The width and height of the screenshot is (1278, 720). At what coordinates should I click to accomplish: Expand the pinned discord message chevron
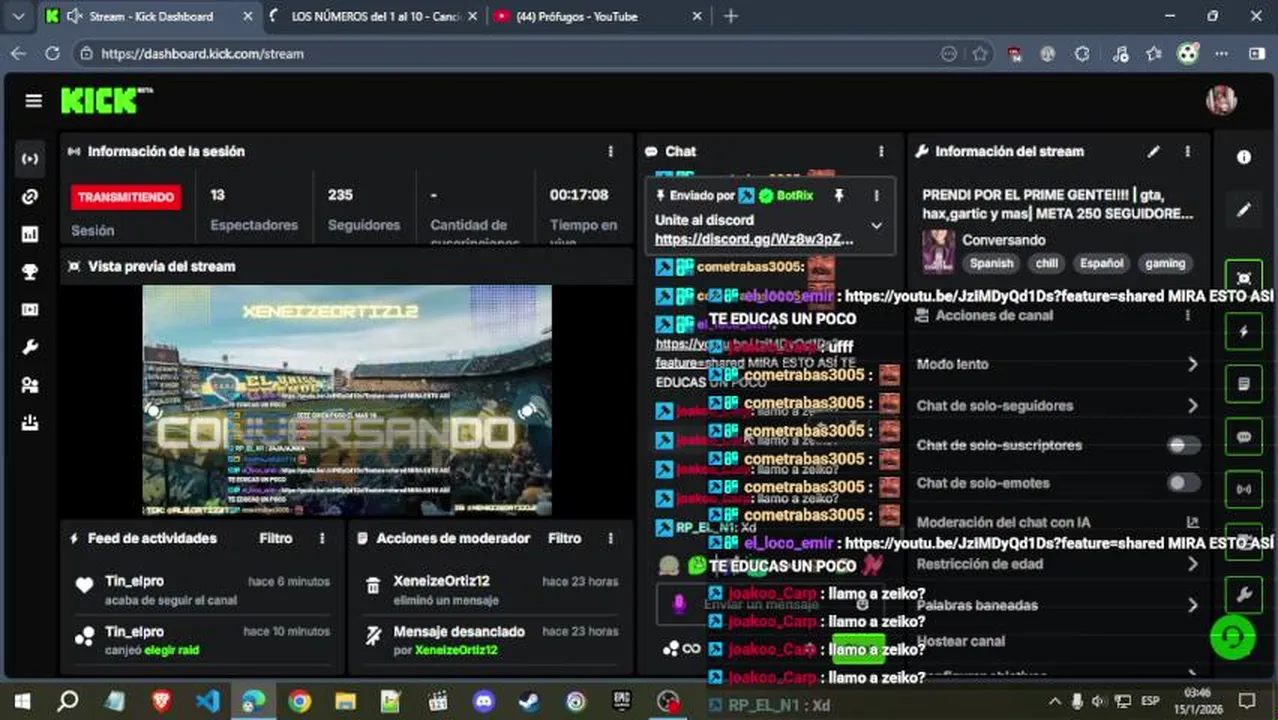[x=876, y=226]
